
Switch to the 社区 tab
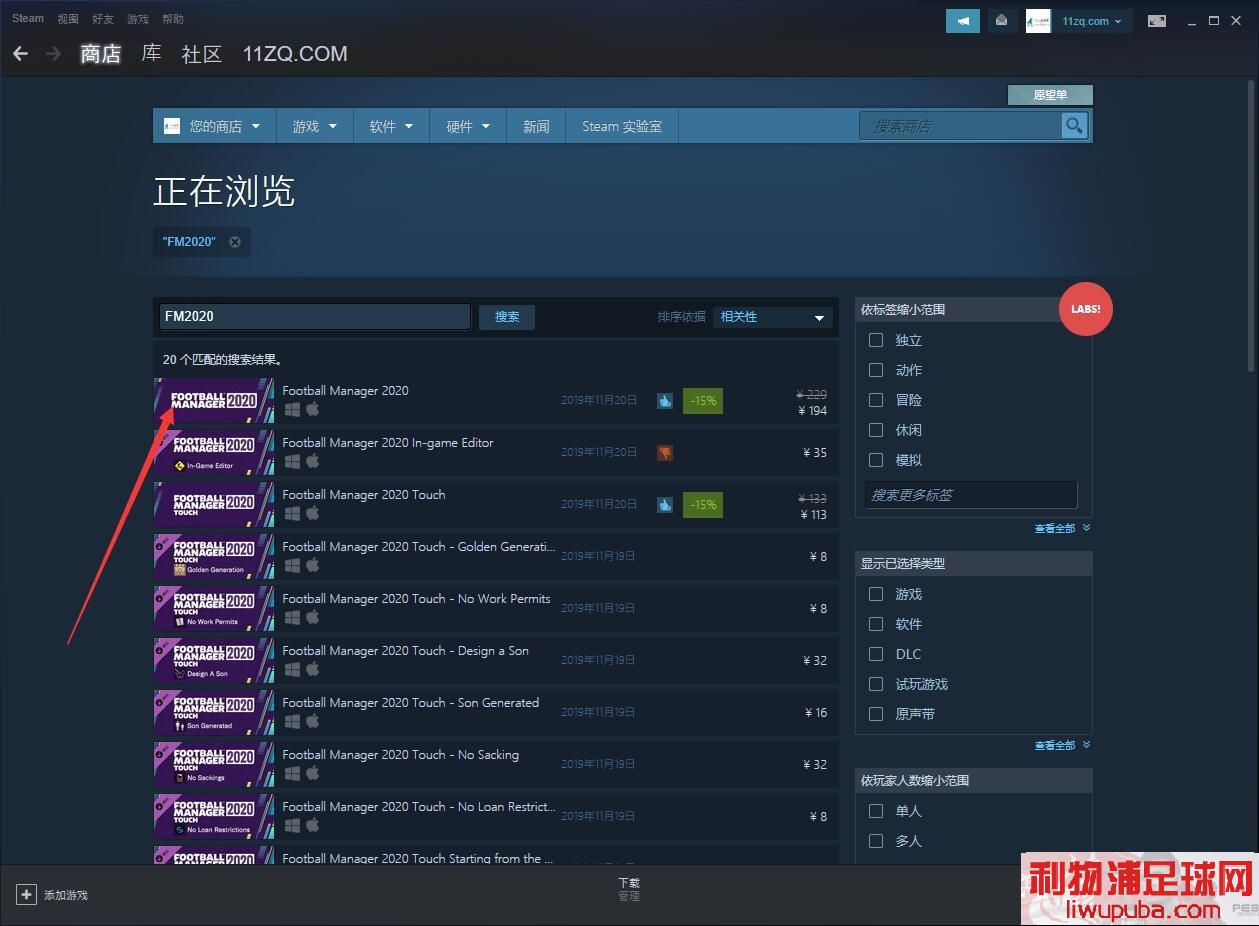click(201, 54)
